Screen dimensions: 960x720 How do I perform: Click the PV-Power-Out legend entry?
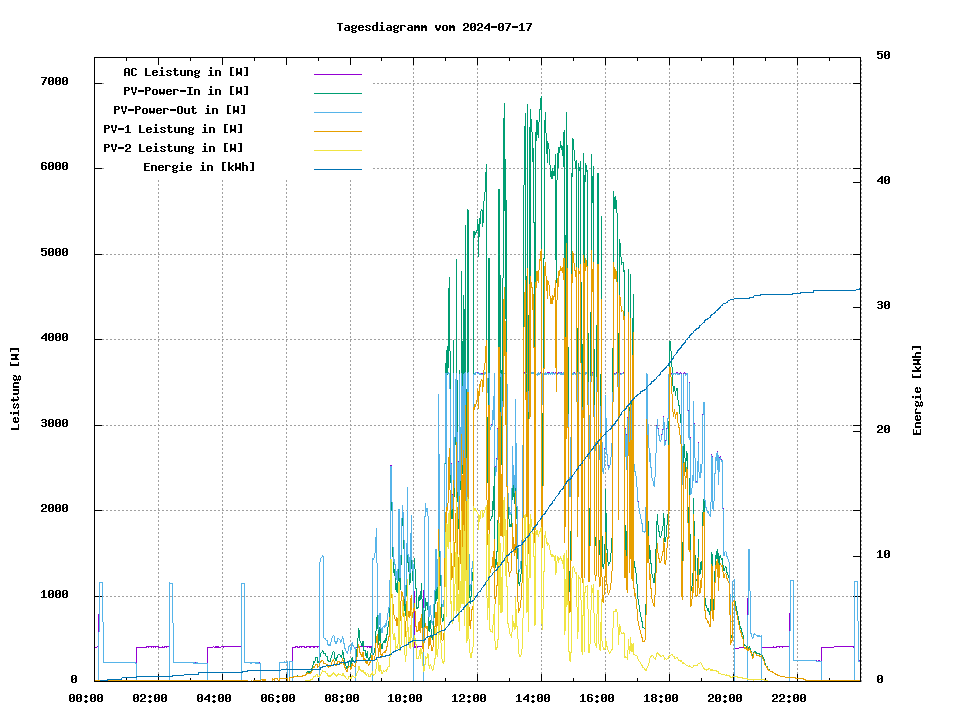coord(180,110)
